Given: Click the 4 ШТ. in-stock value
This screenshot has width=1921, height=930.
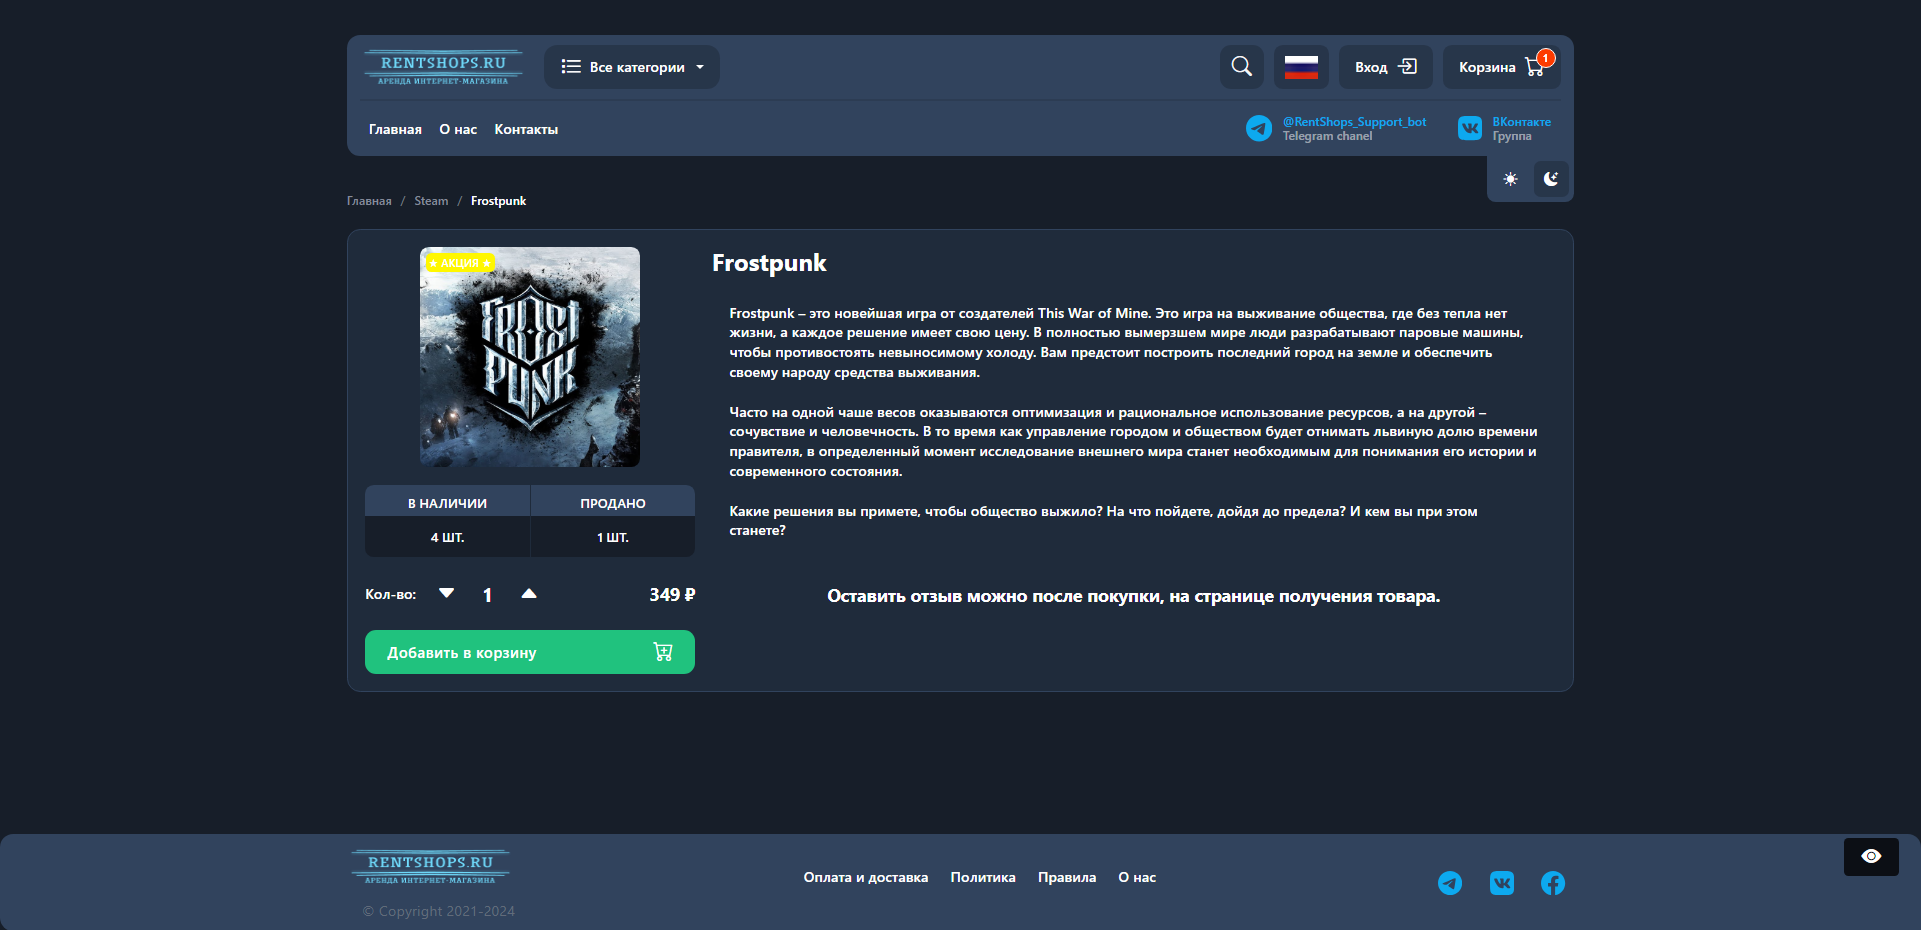Looking at the screenshot, I should tap(447, 537).
